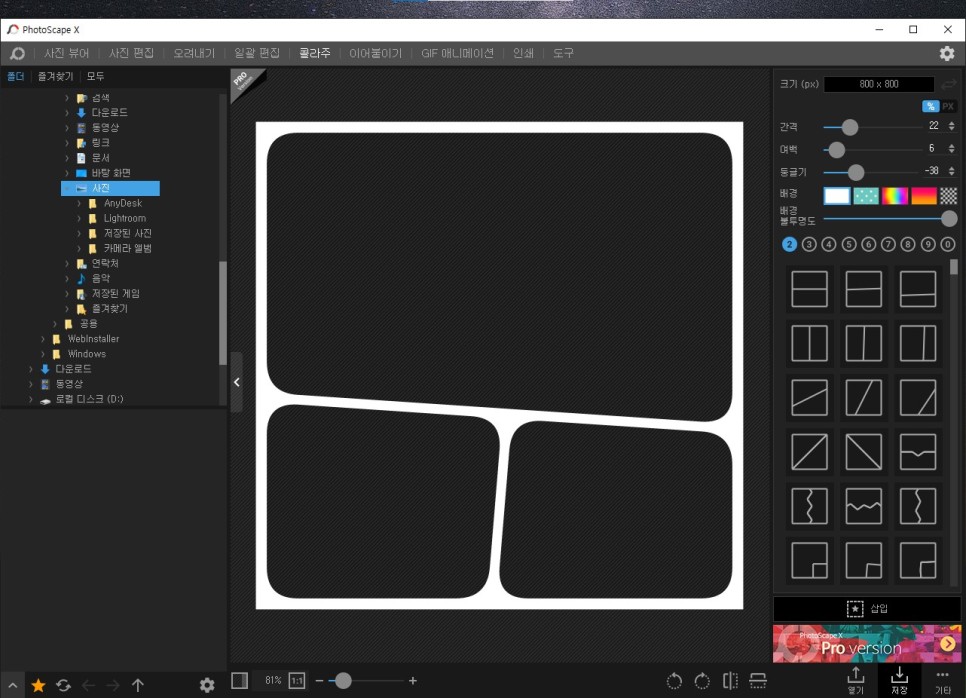
Task: Pick the white background swatch
Action: point(837,196)
